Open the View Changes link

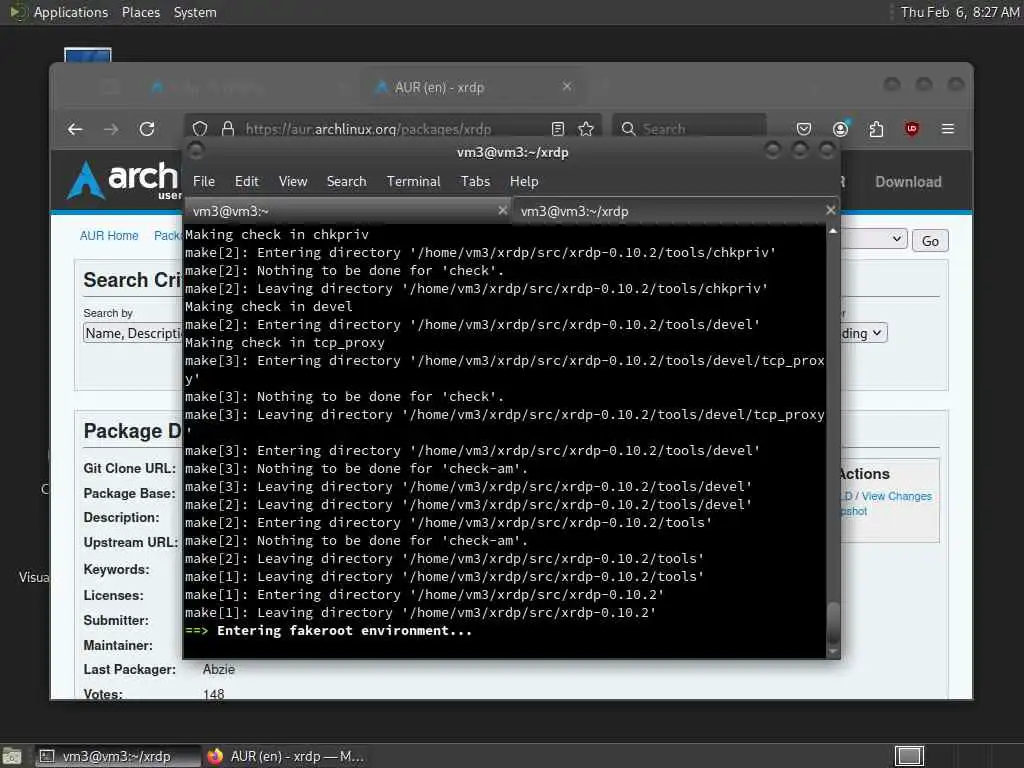click(897, 496)
